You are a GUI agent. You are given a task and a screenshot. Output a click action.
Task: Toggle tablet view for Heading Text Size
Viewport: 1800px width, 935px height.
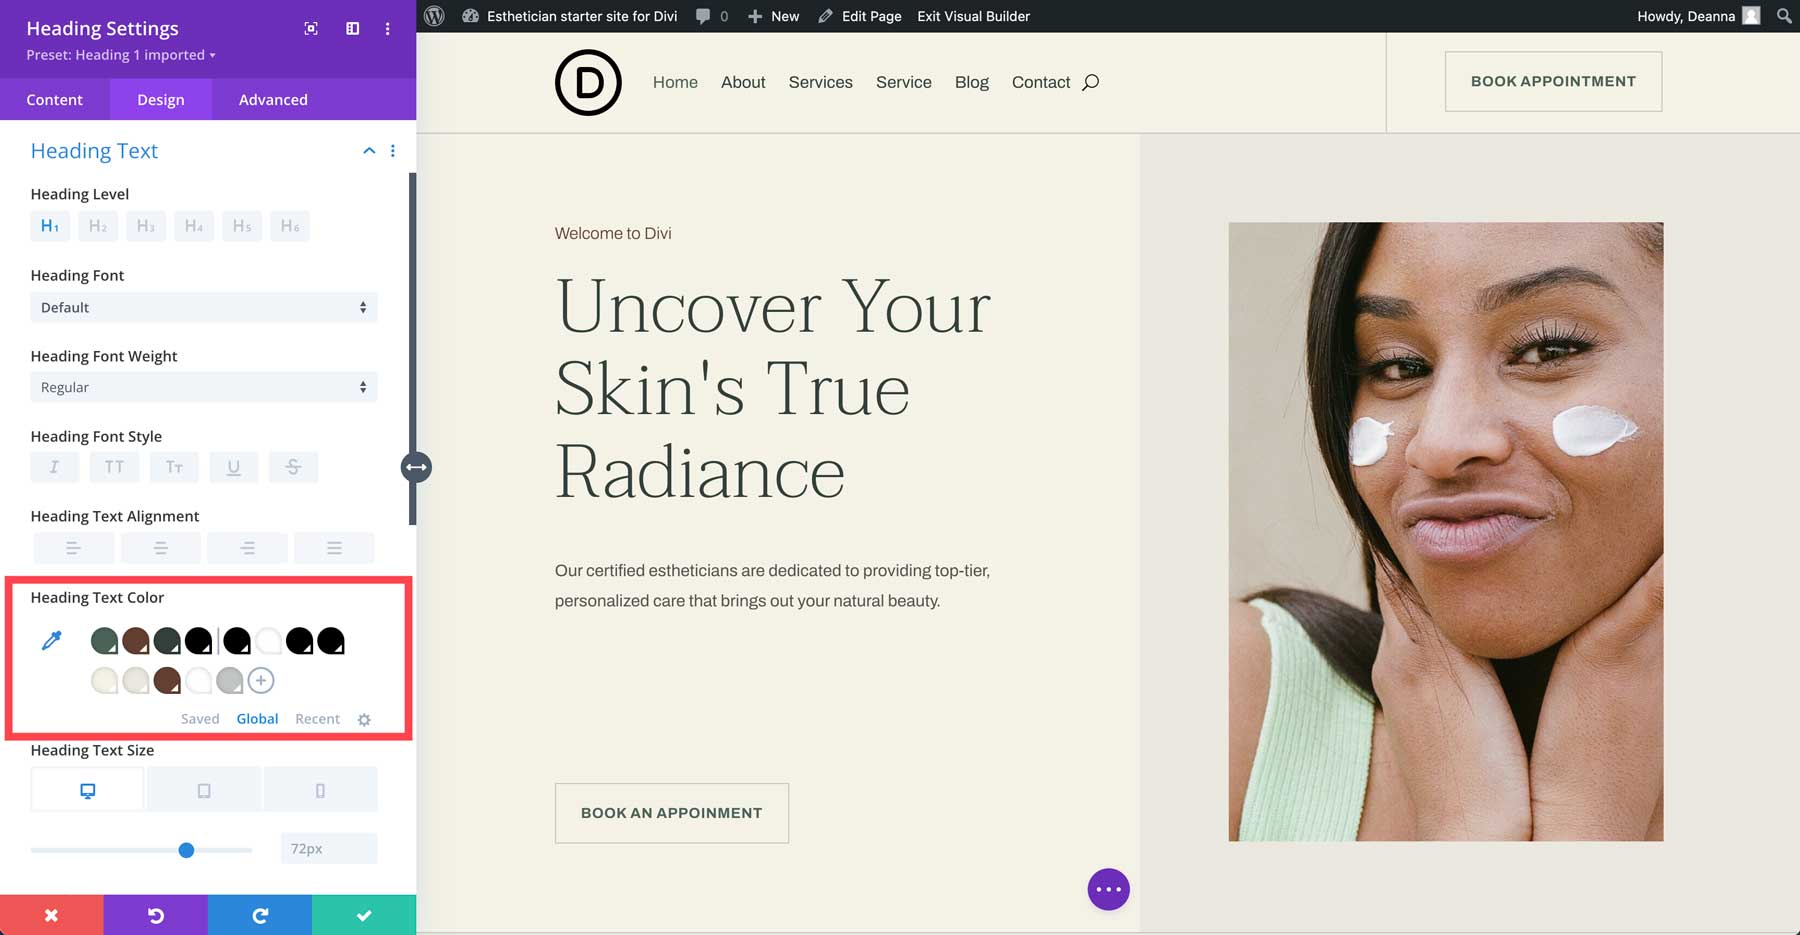point(203,788)
